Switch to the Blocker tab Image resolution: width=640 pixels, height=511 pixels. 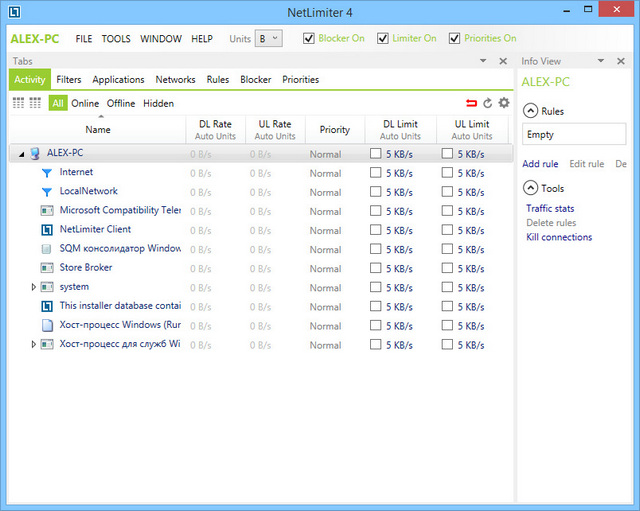(x=255, y=80)
